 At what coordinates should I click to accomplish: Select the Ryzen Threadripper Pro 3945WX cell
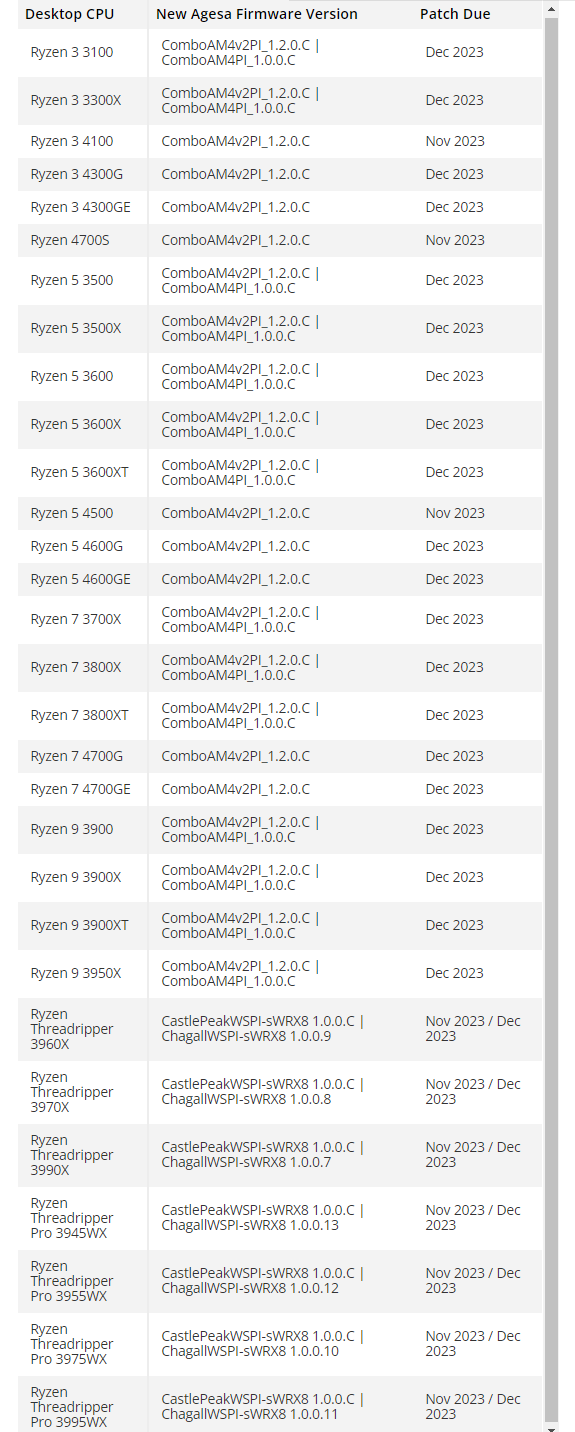[83, 1218]
